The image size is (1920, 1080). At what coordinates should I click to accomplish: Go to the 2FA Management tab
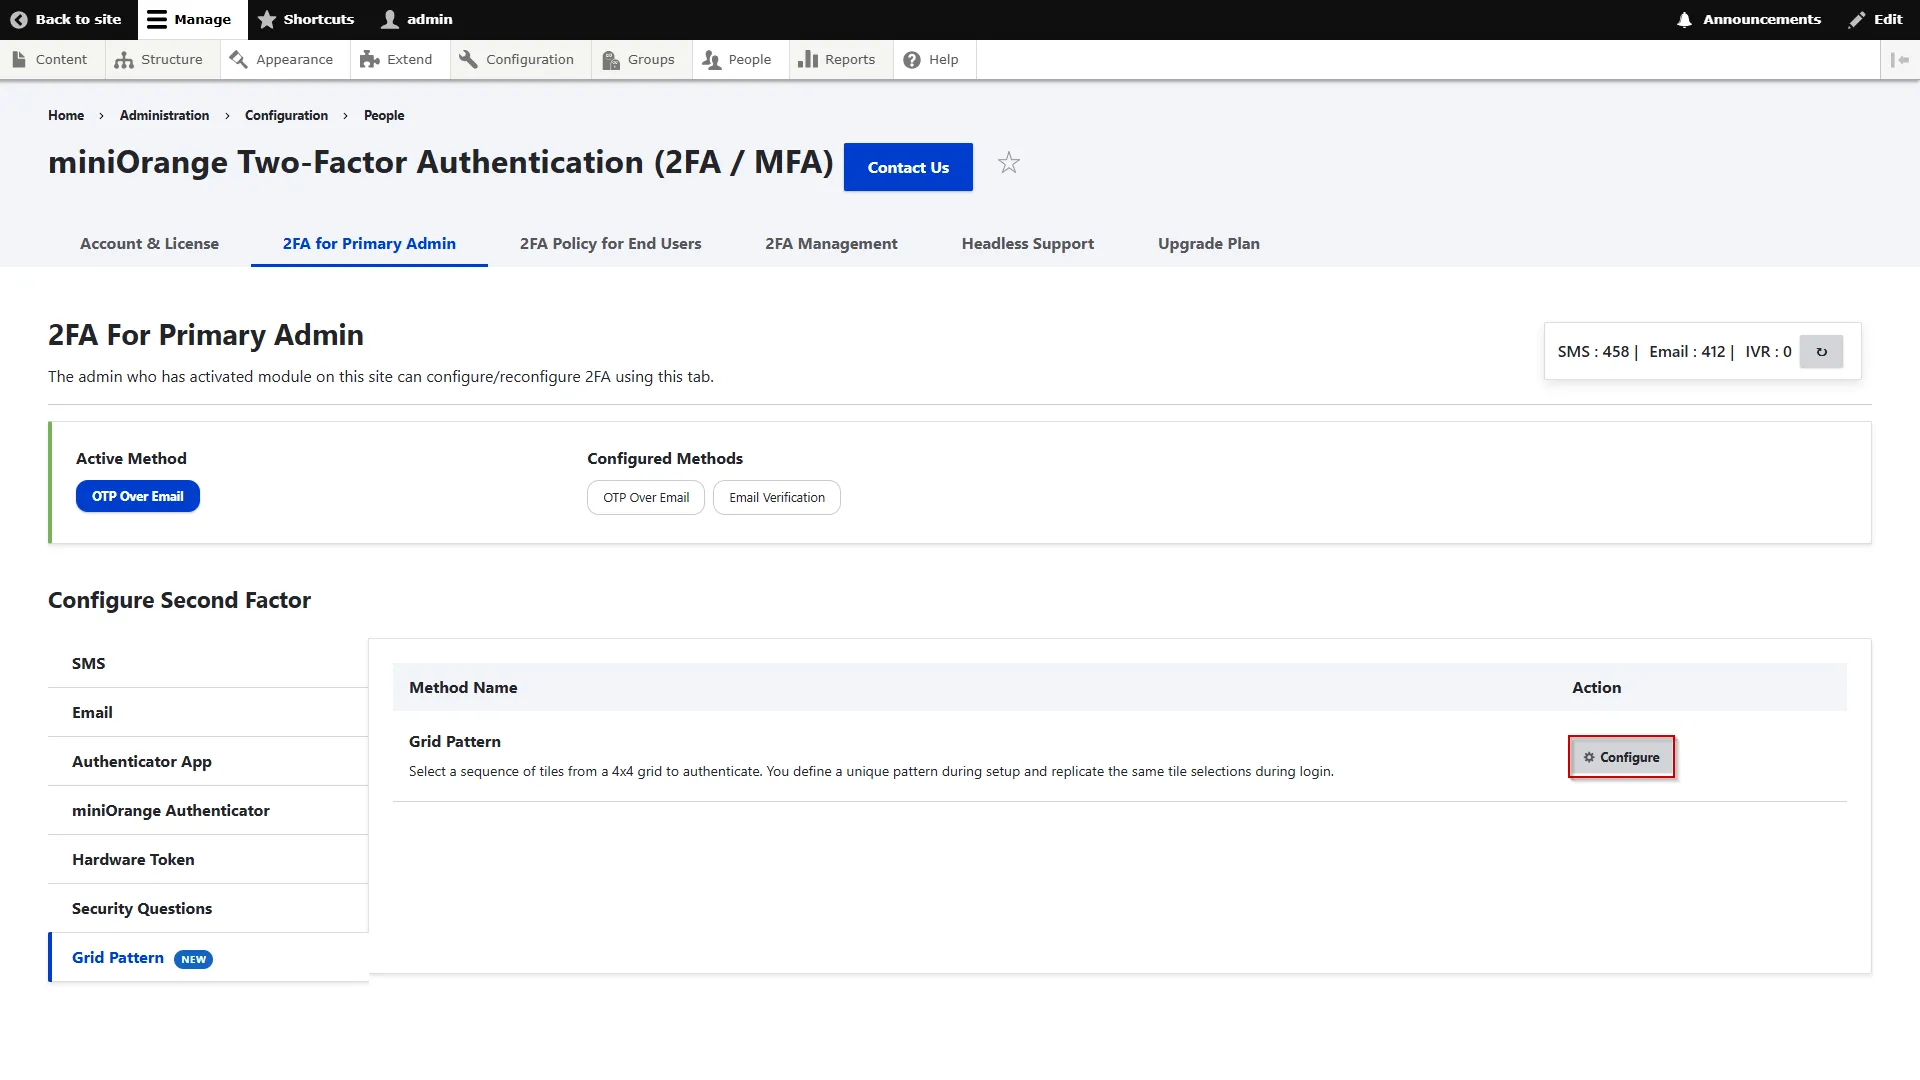coord(831,243)
